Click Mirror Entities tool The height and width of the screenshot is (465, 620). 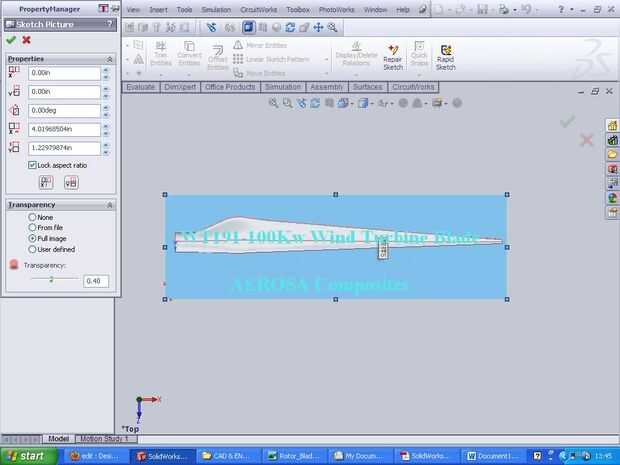click(260, 45)
